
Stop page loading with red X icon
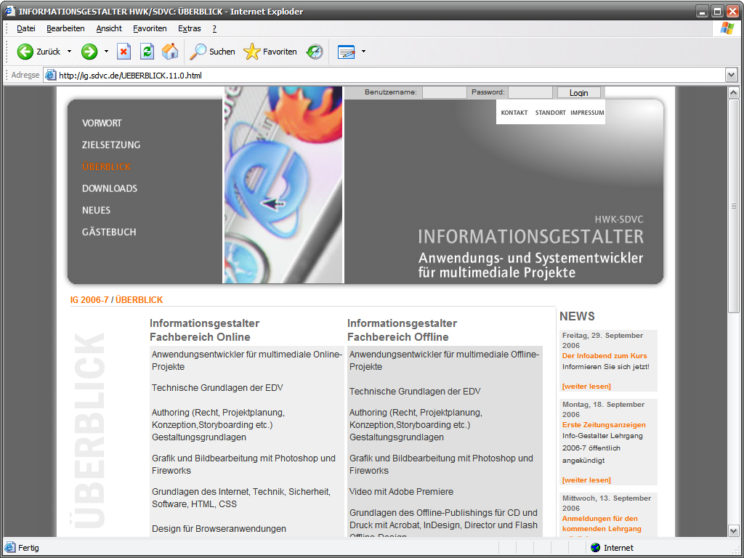pos(124,51)
